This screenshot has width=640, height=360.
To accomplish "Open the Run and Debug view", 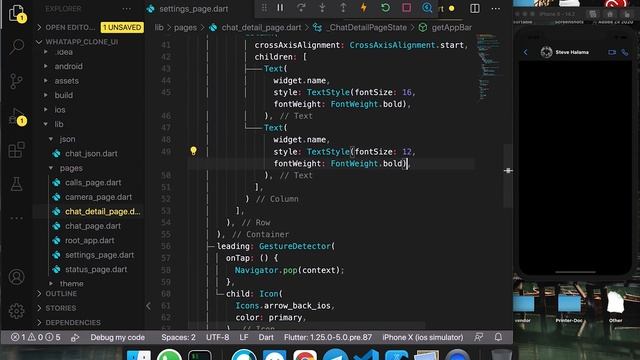I will point(17,117).
